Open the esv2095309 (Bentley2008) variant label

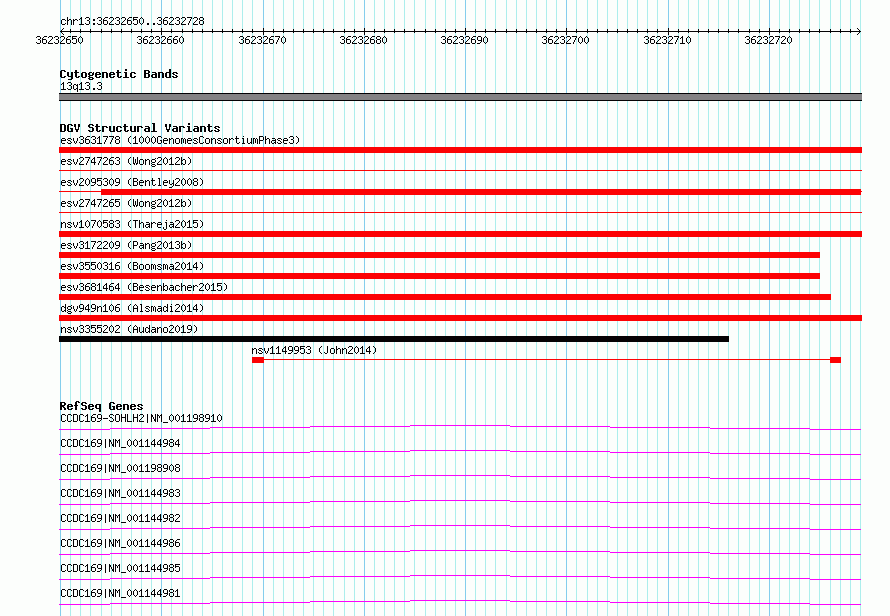(x=132, y=182)
